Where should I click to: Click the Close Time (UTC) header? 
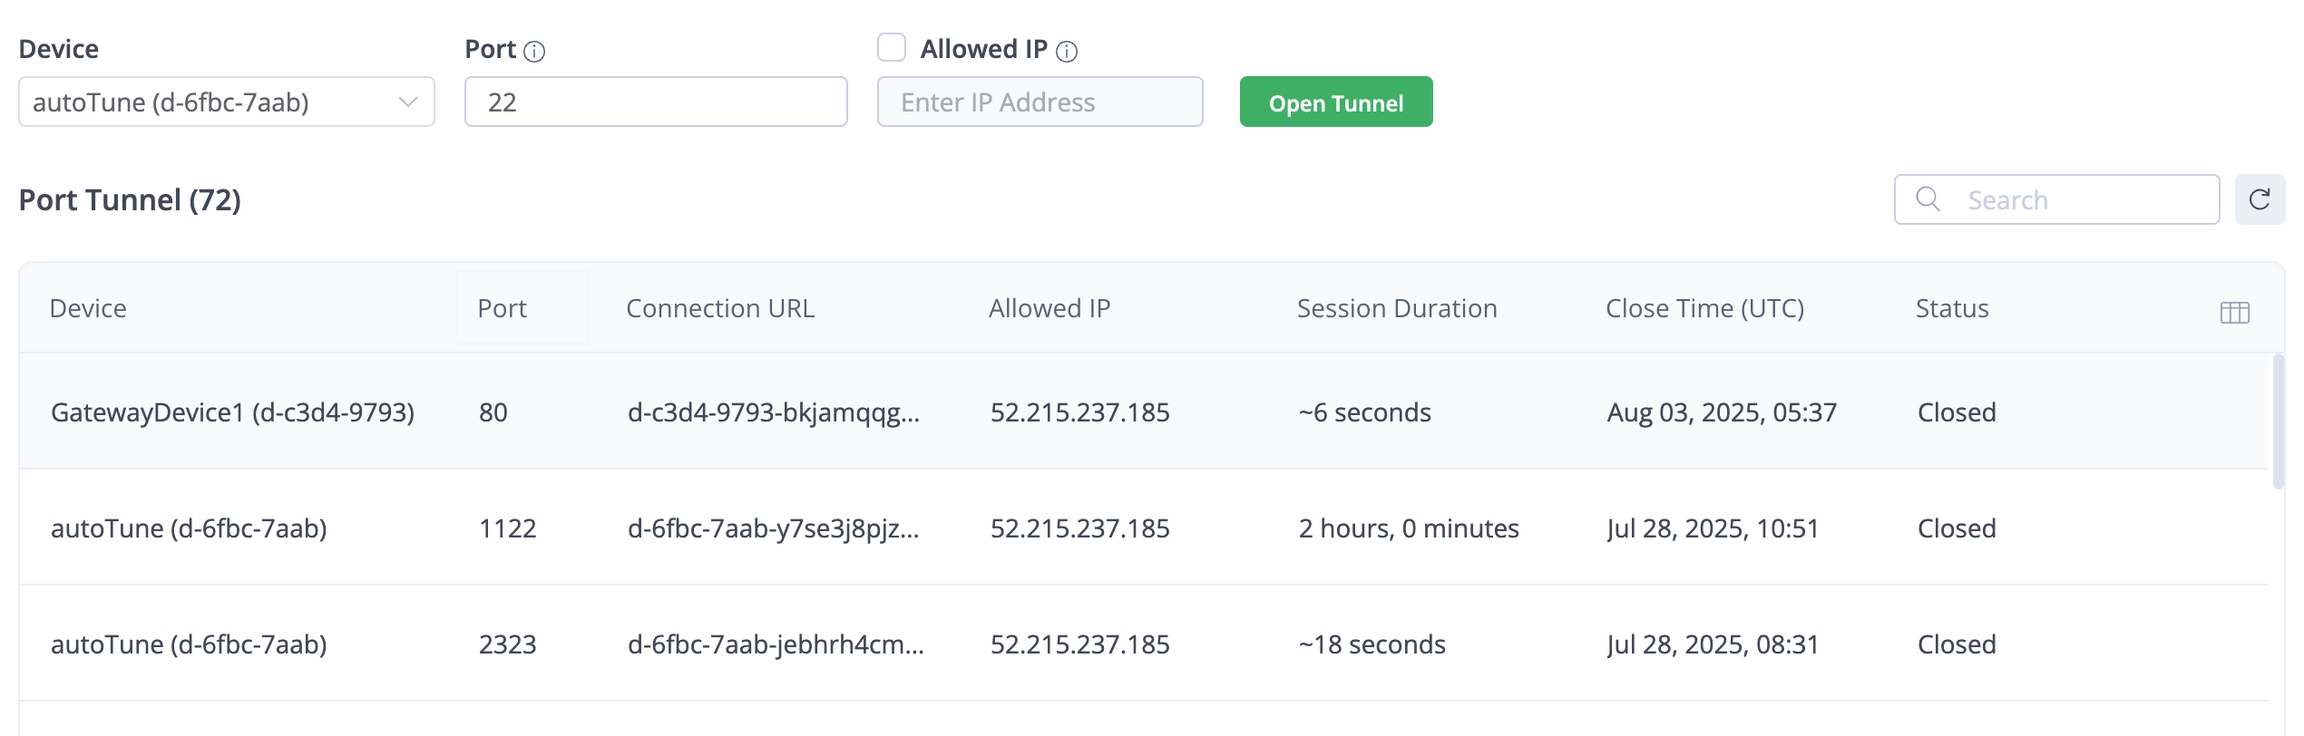[1704, 308]
